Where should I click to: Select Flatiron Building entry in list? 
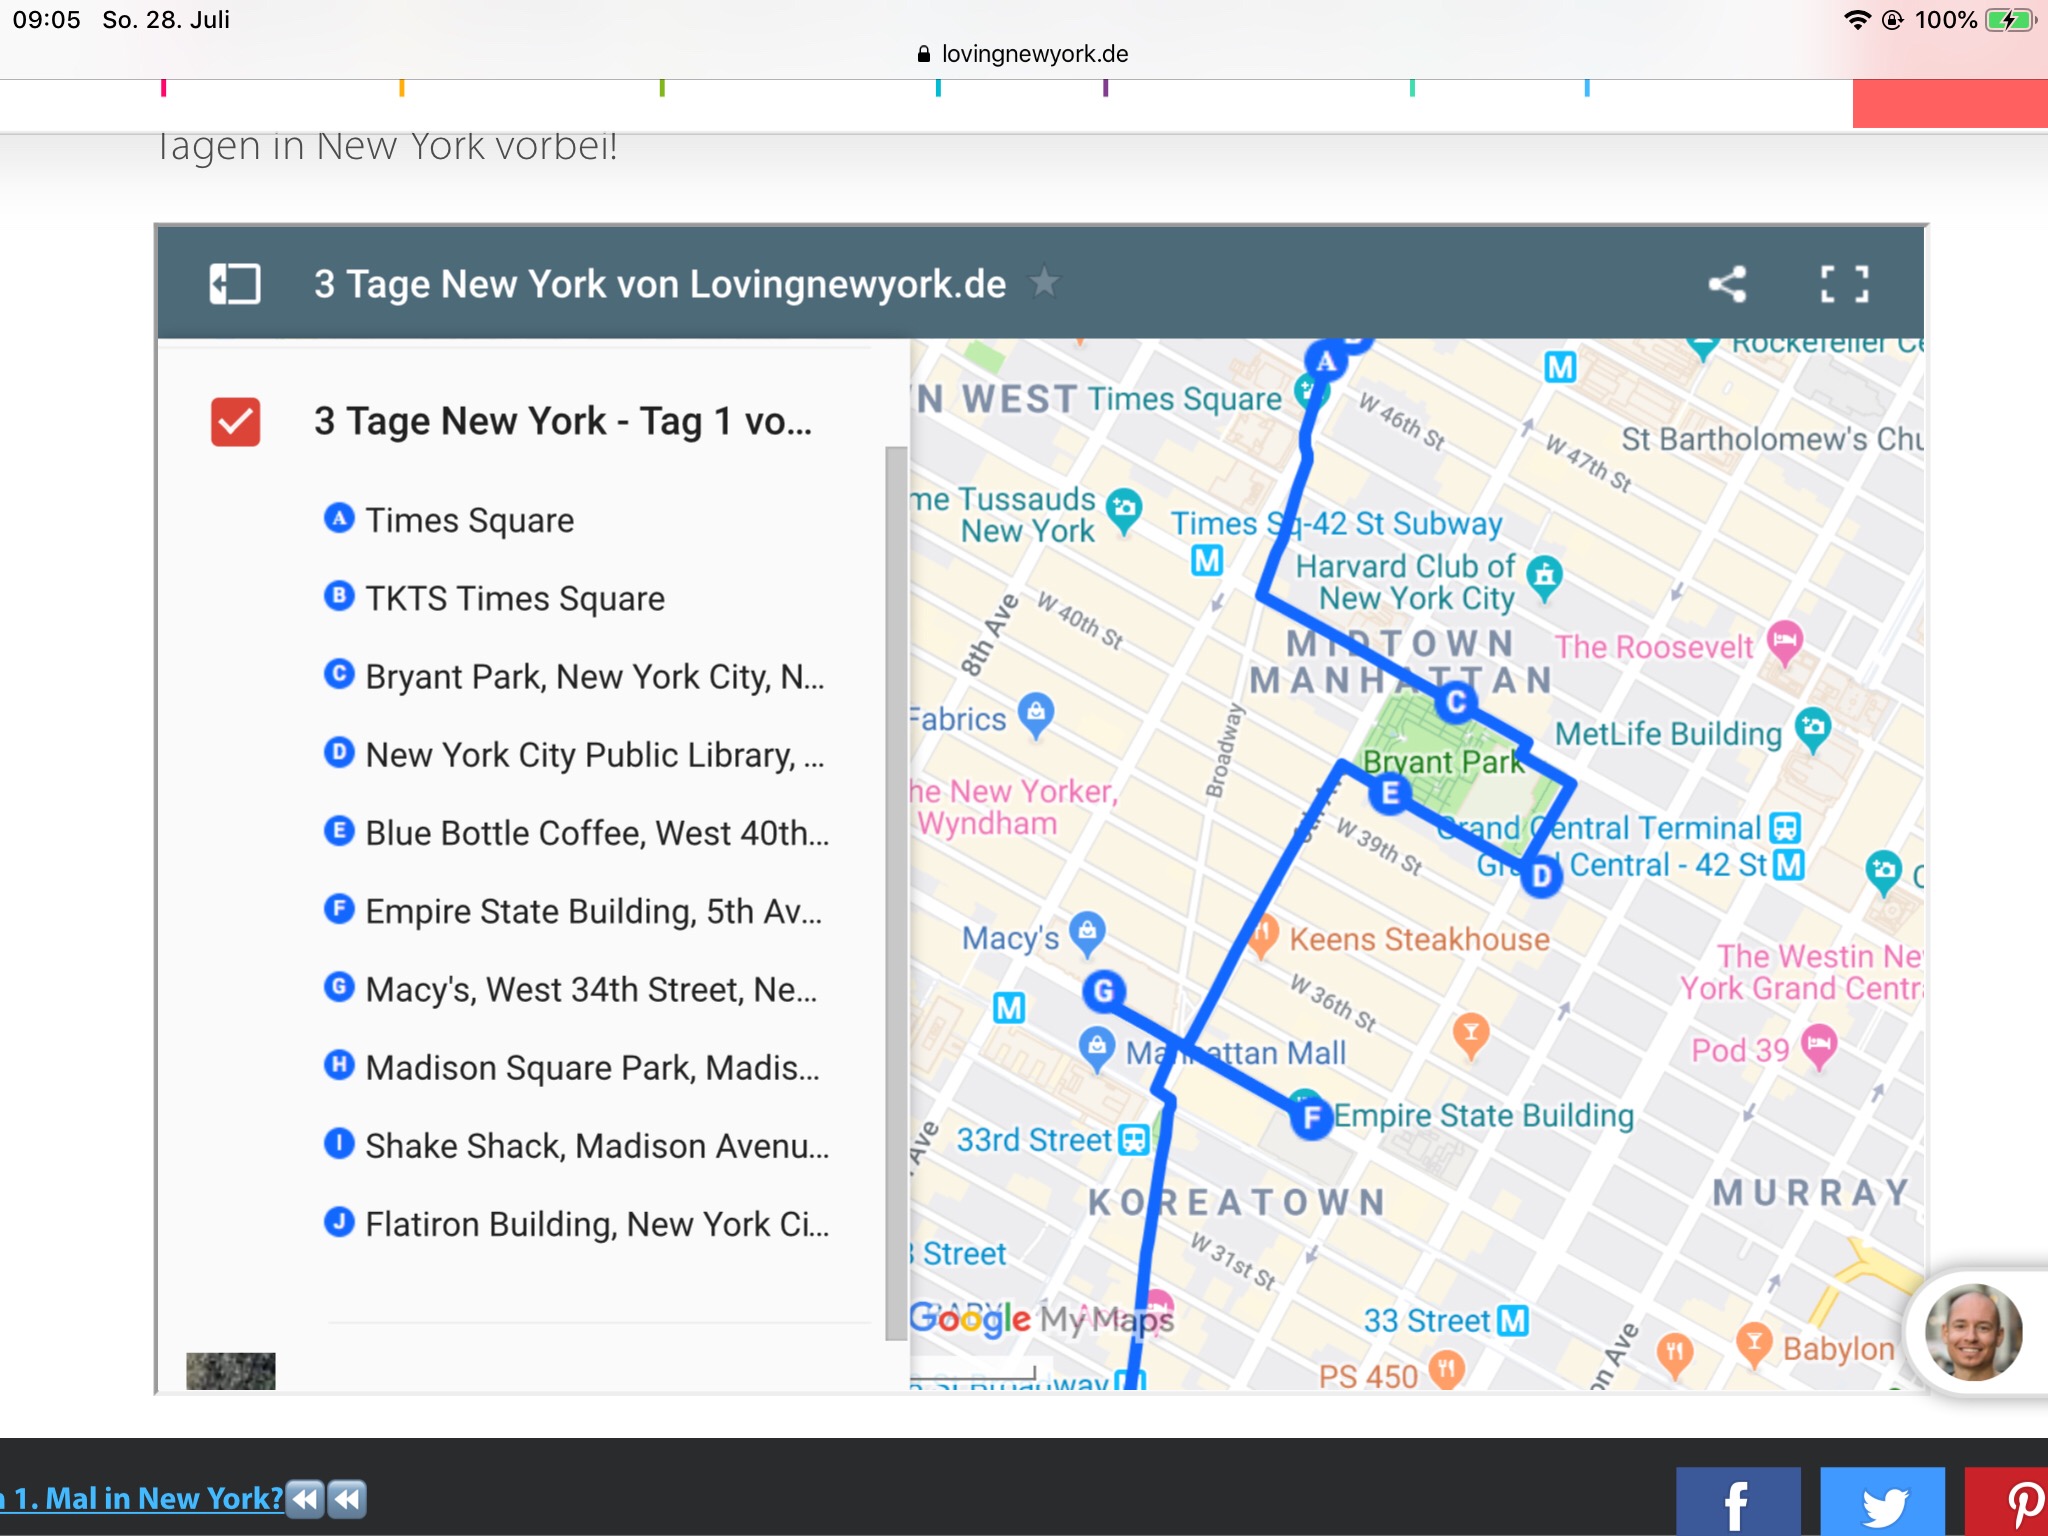pos(577,1223)
